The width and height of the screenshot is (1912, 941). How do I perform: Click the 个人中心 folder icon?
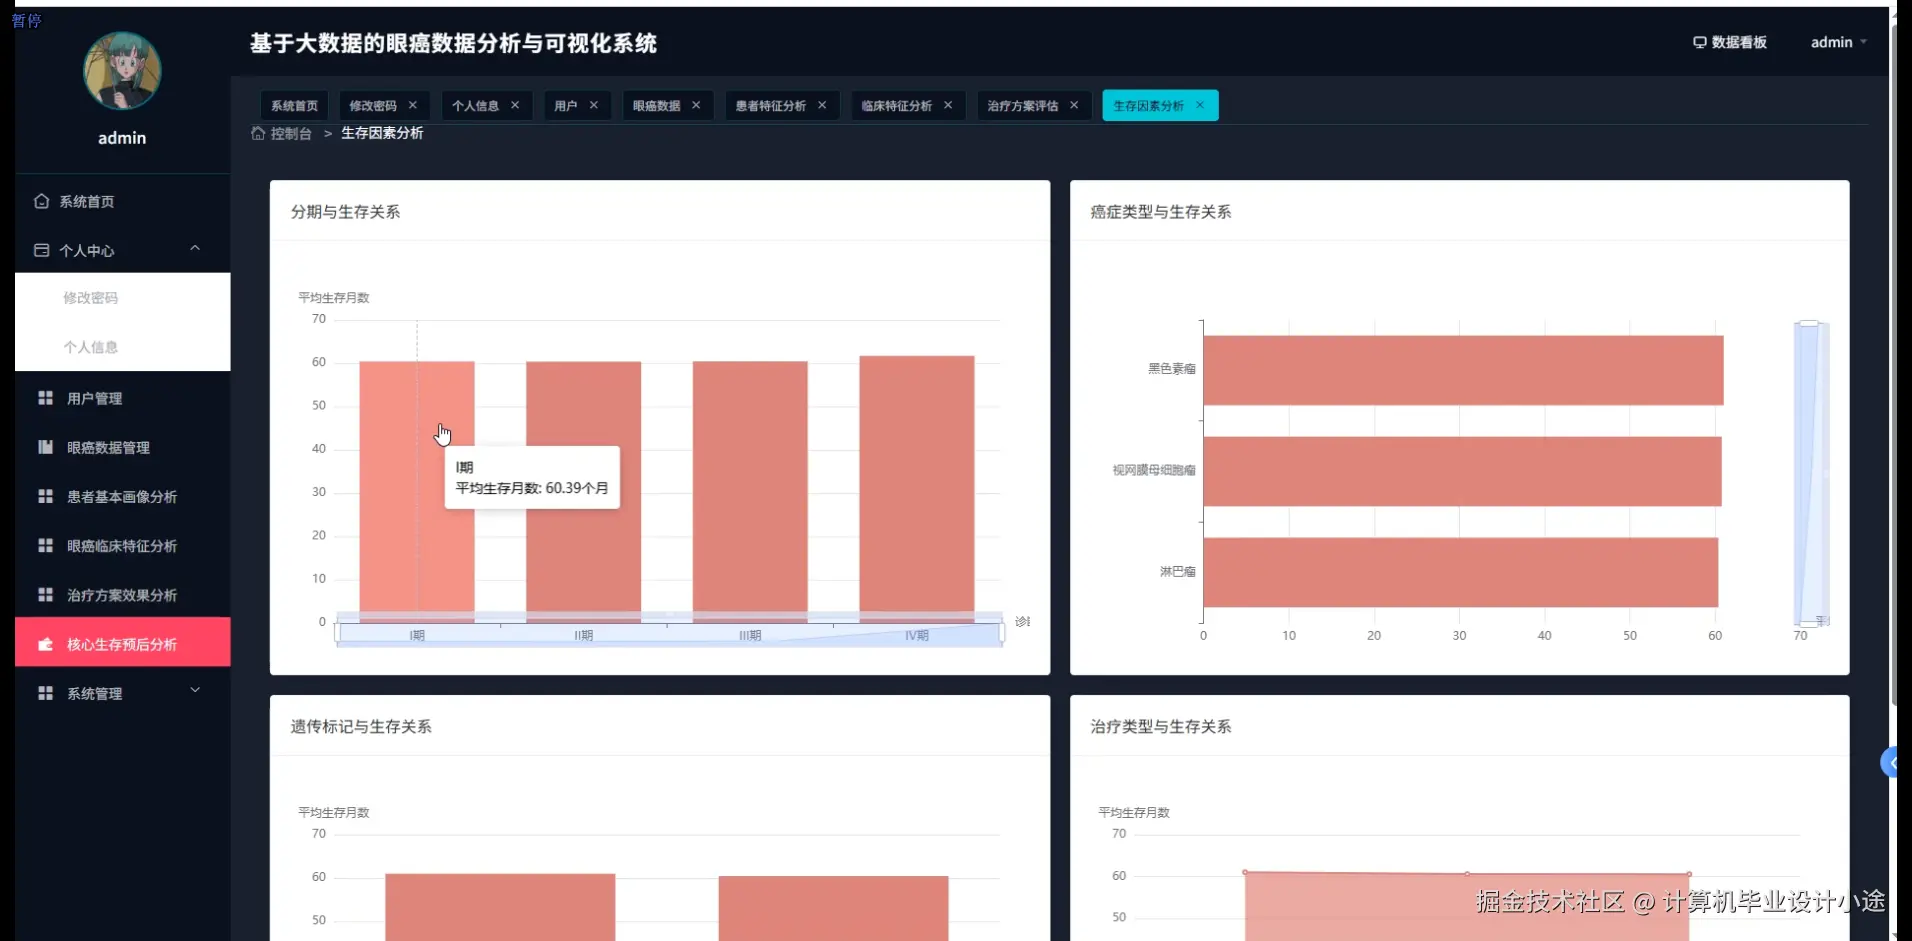pyautogui.click(x=41, y=250)
